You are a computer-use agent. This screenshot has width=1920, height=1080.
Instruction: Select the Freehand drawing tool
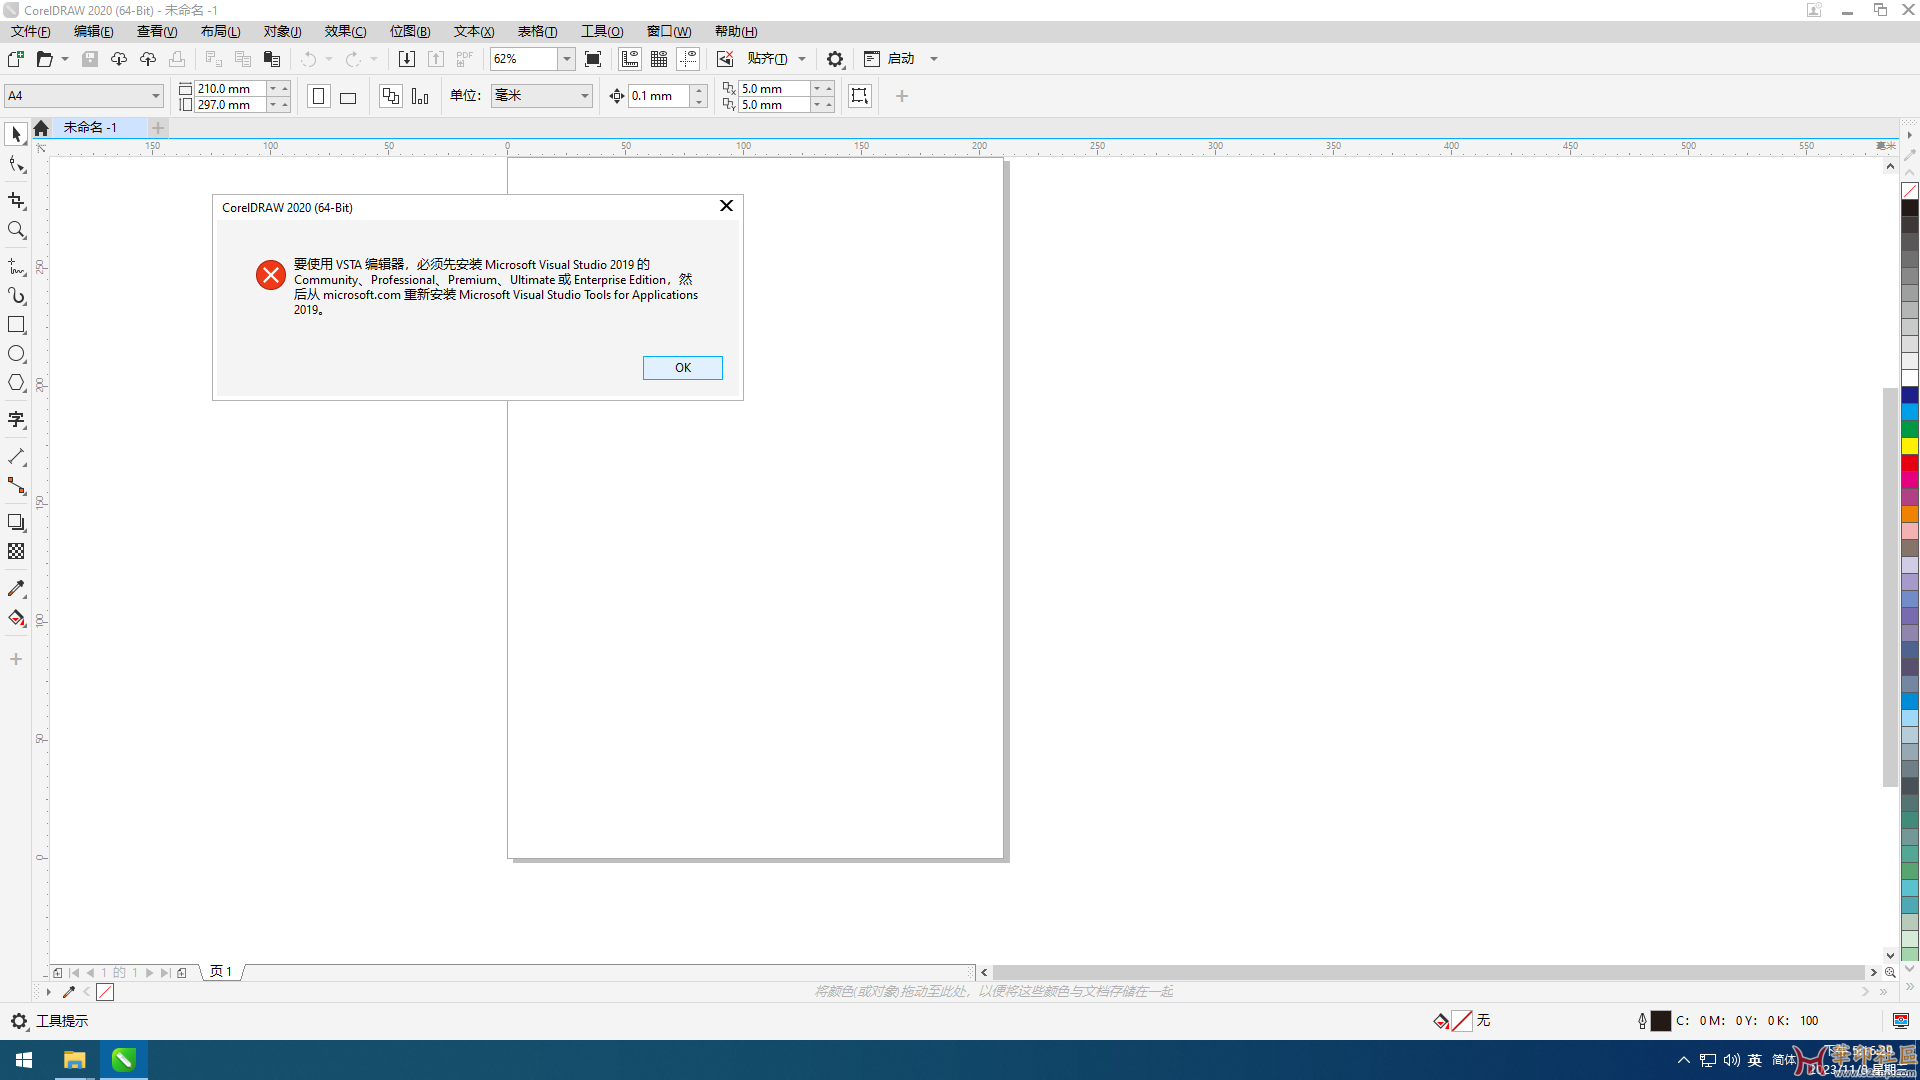click(x=16, y=267)
